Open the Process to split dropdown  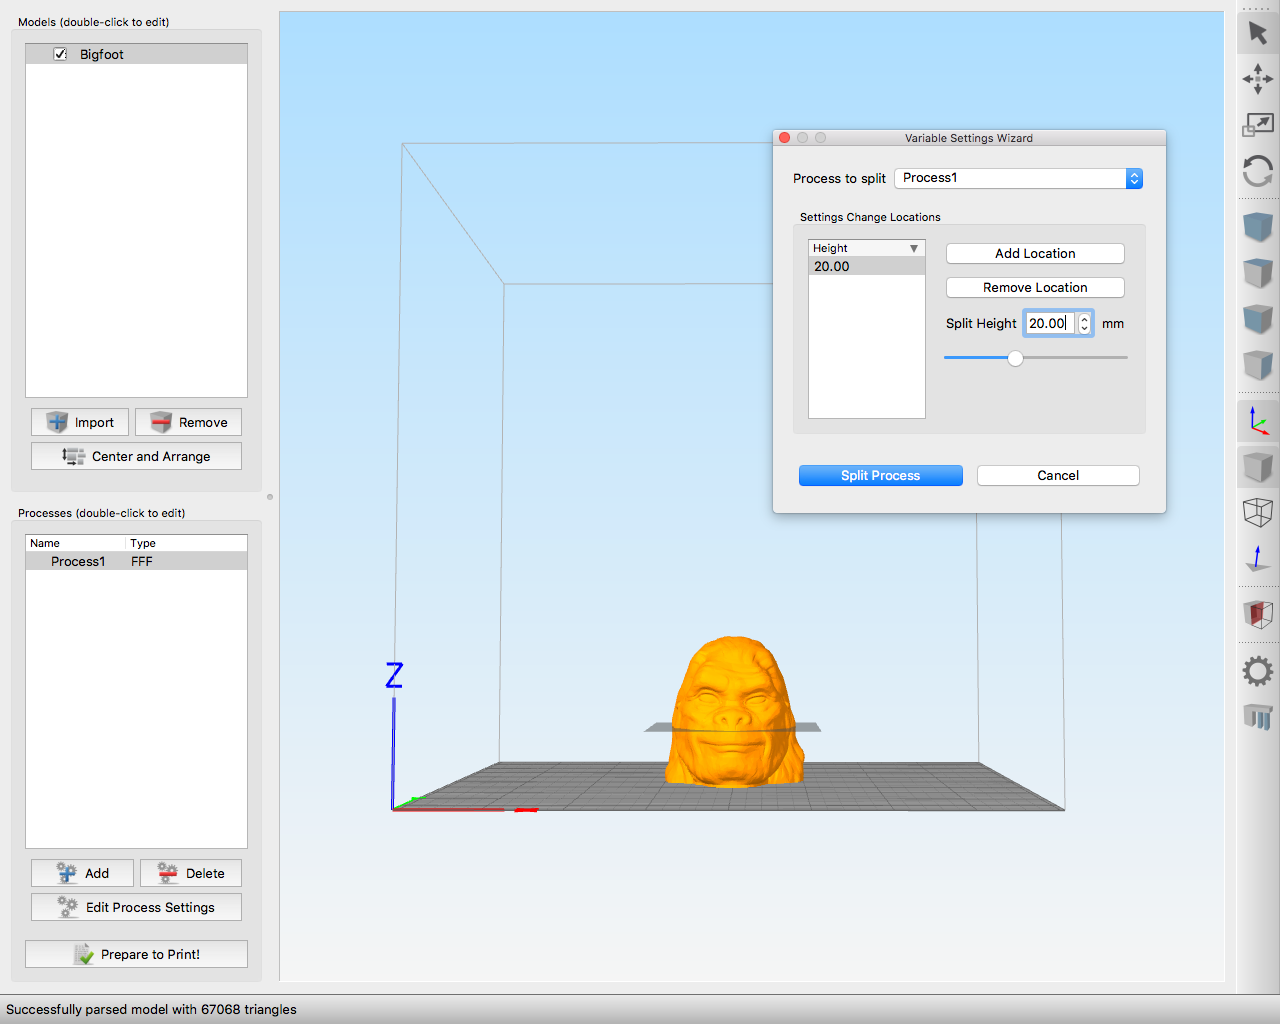pos(1018,178)
